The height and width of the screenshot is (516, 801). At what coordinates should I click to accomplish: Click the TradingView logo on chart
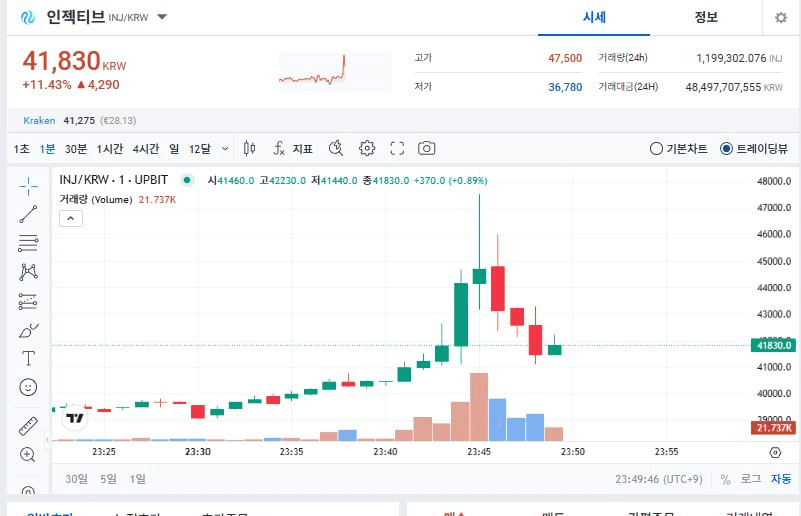75,418
